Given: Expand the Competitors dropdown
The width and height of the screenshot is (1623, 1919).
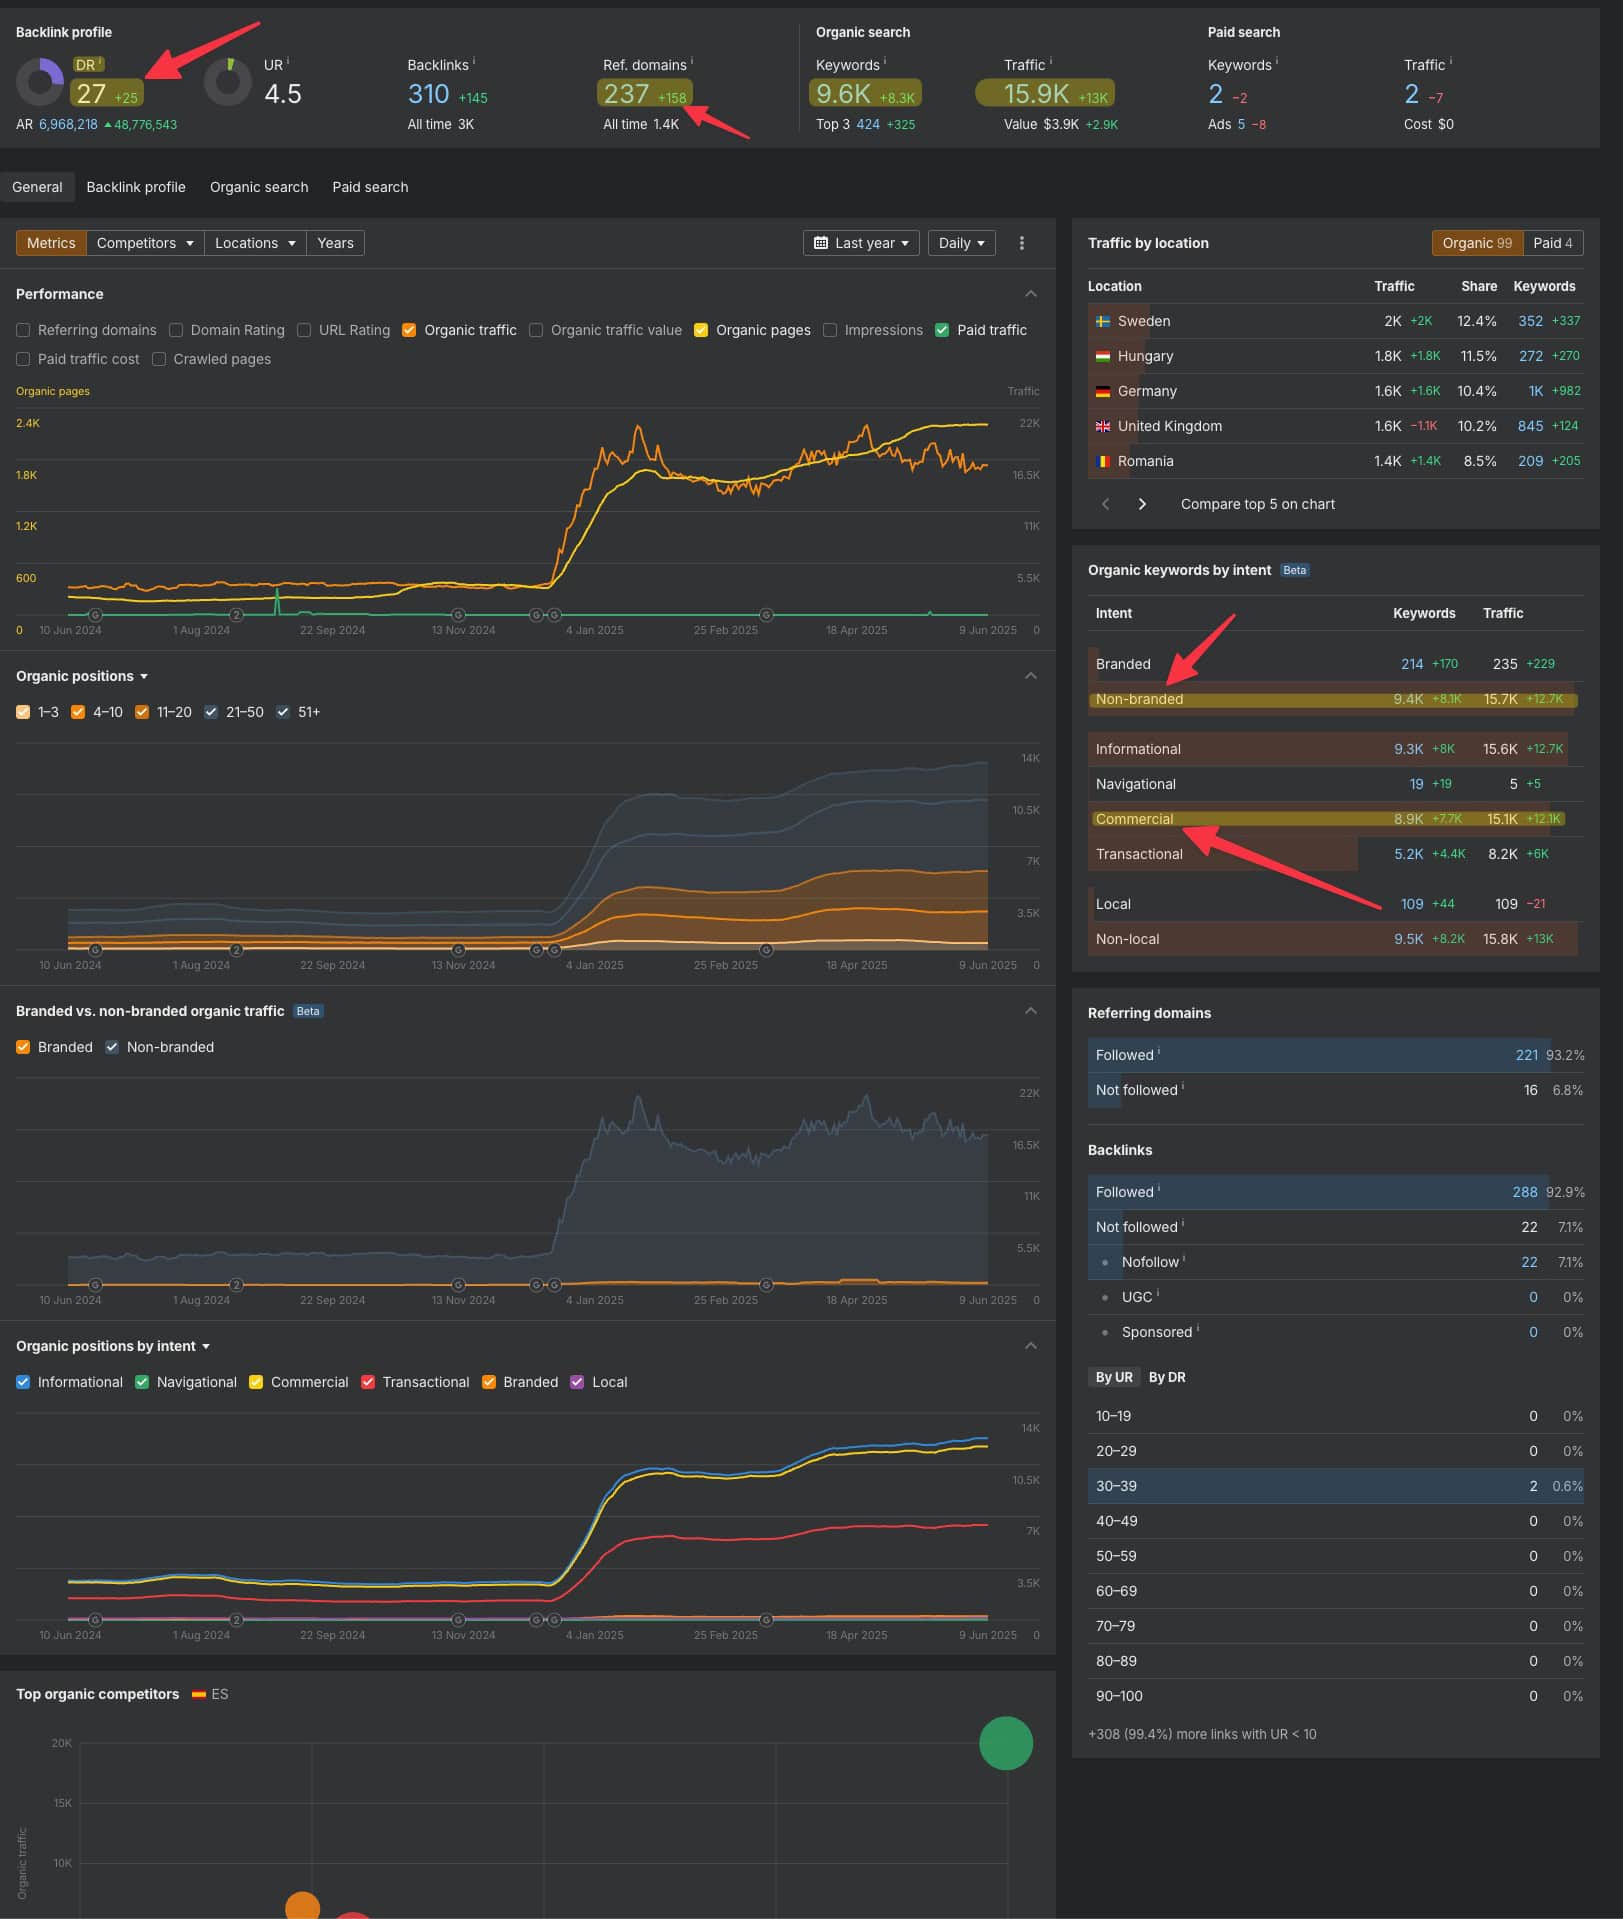Looking at the screenshot, I should [144, 243].
